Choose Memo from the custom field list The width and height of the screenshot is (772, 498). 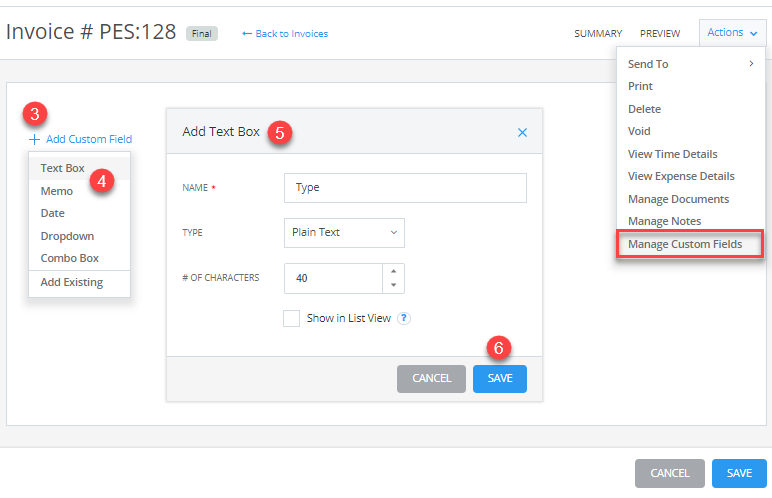(79, 191)
